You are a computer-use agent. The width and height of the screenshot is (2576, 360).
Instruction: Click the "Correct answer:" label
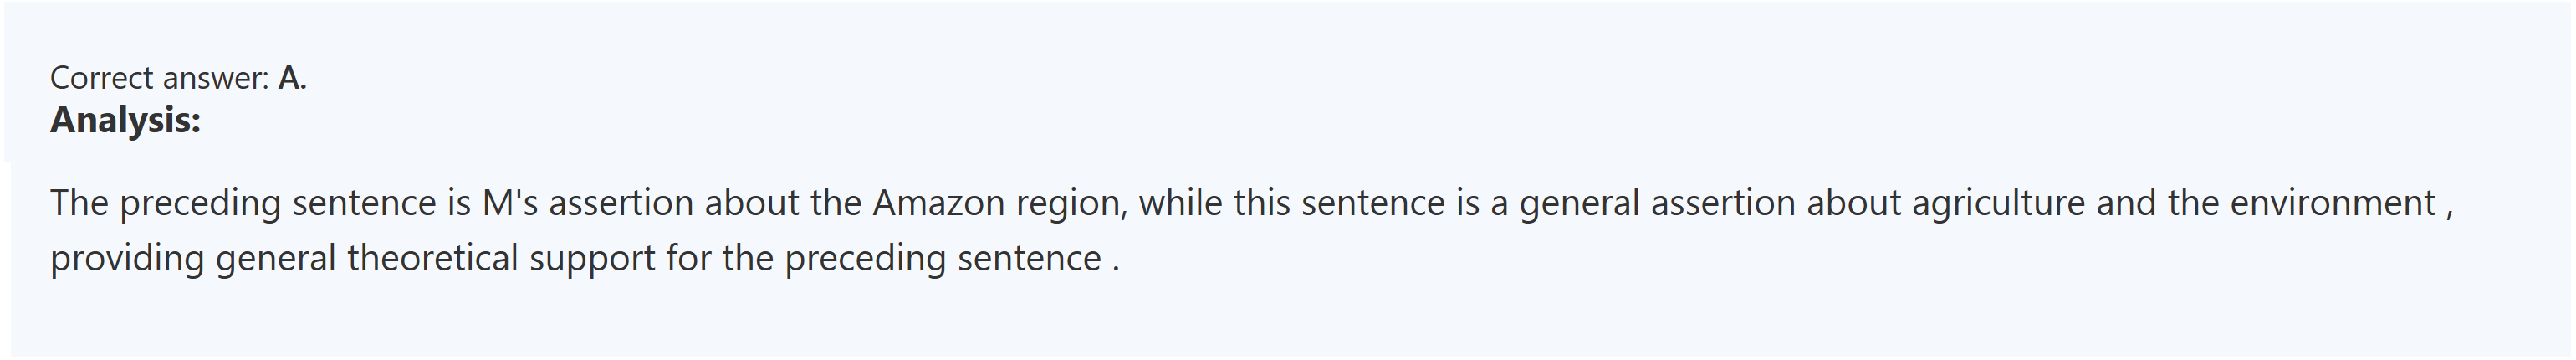point(159,78)
